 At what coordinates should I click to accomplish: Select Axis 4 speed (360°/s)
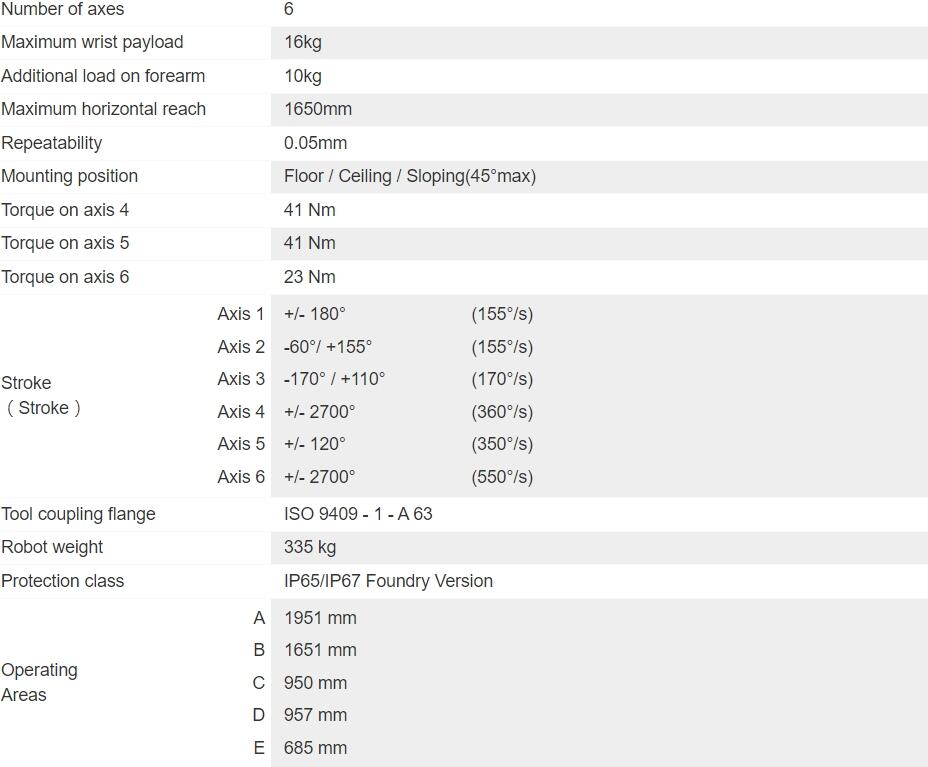point(502,412)
